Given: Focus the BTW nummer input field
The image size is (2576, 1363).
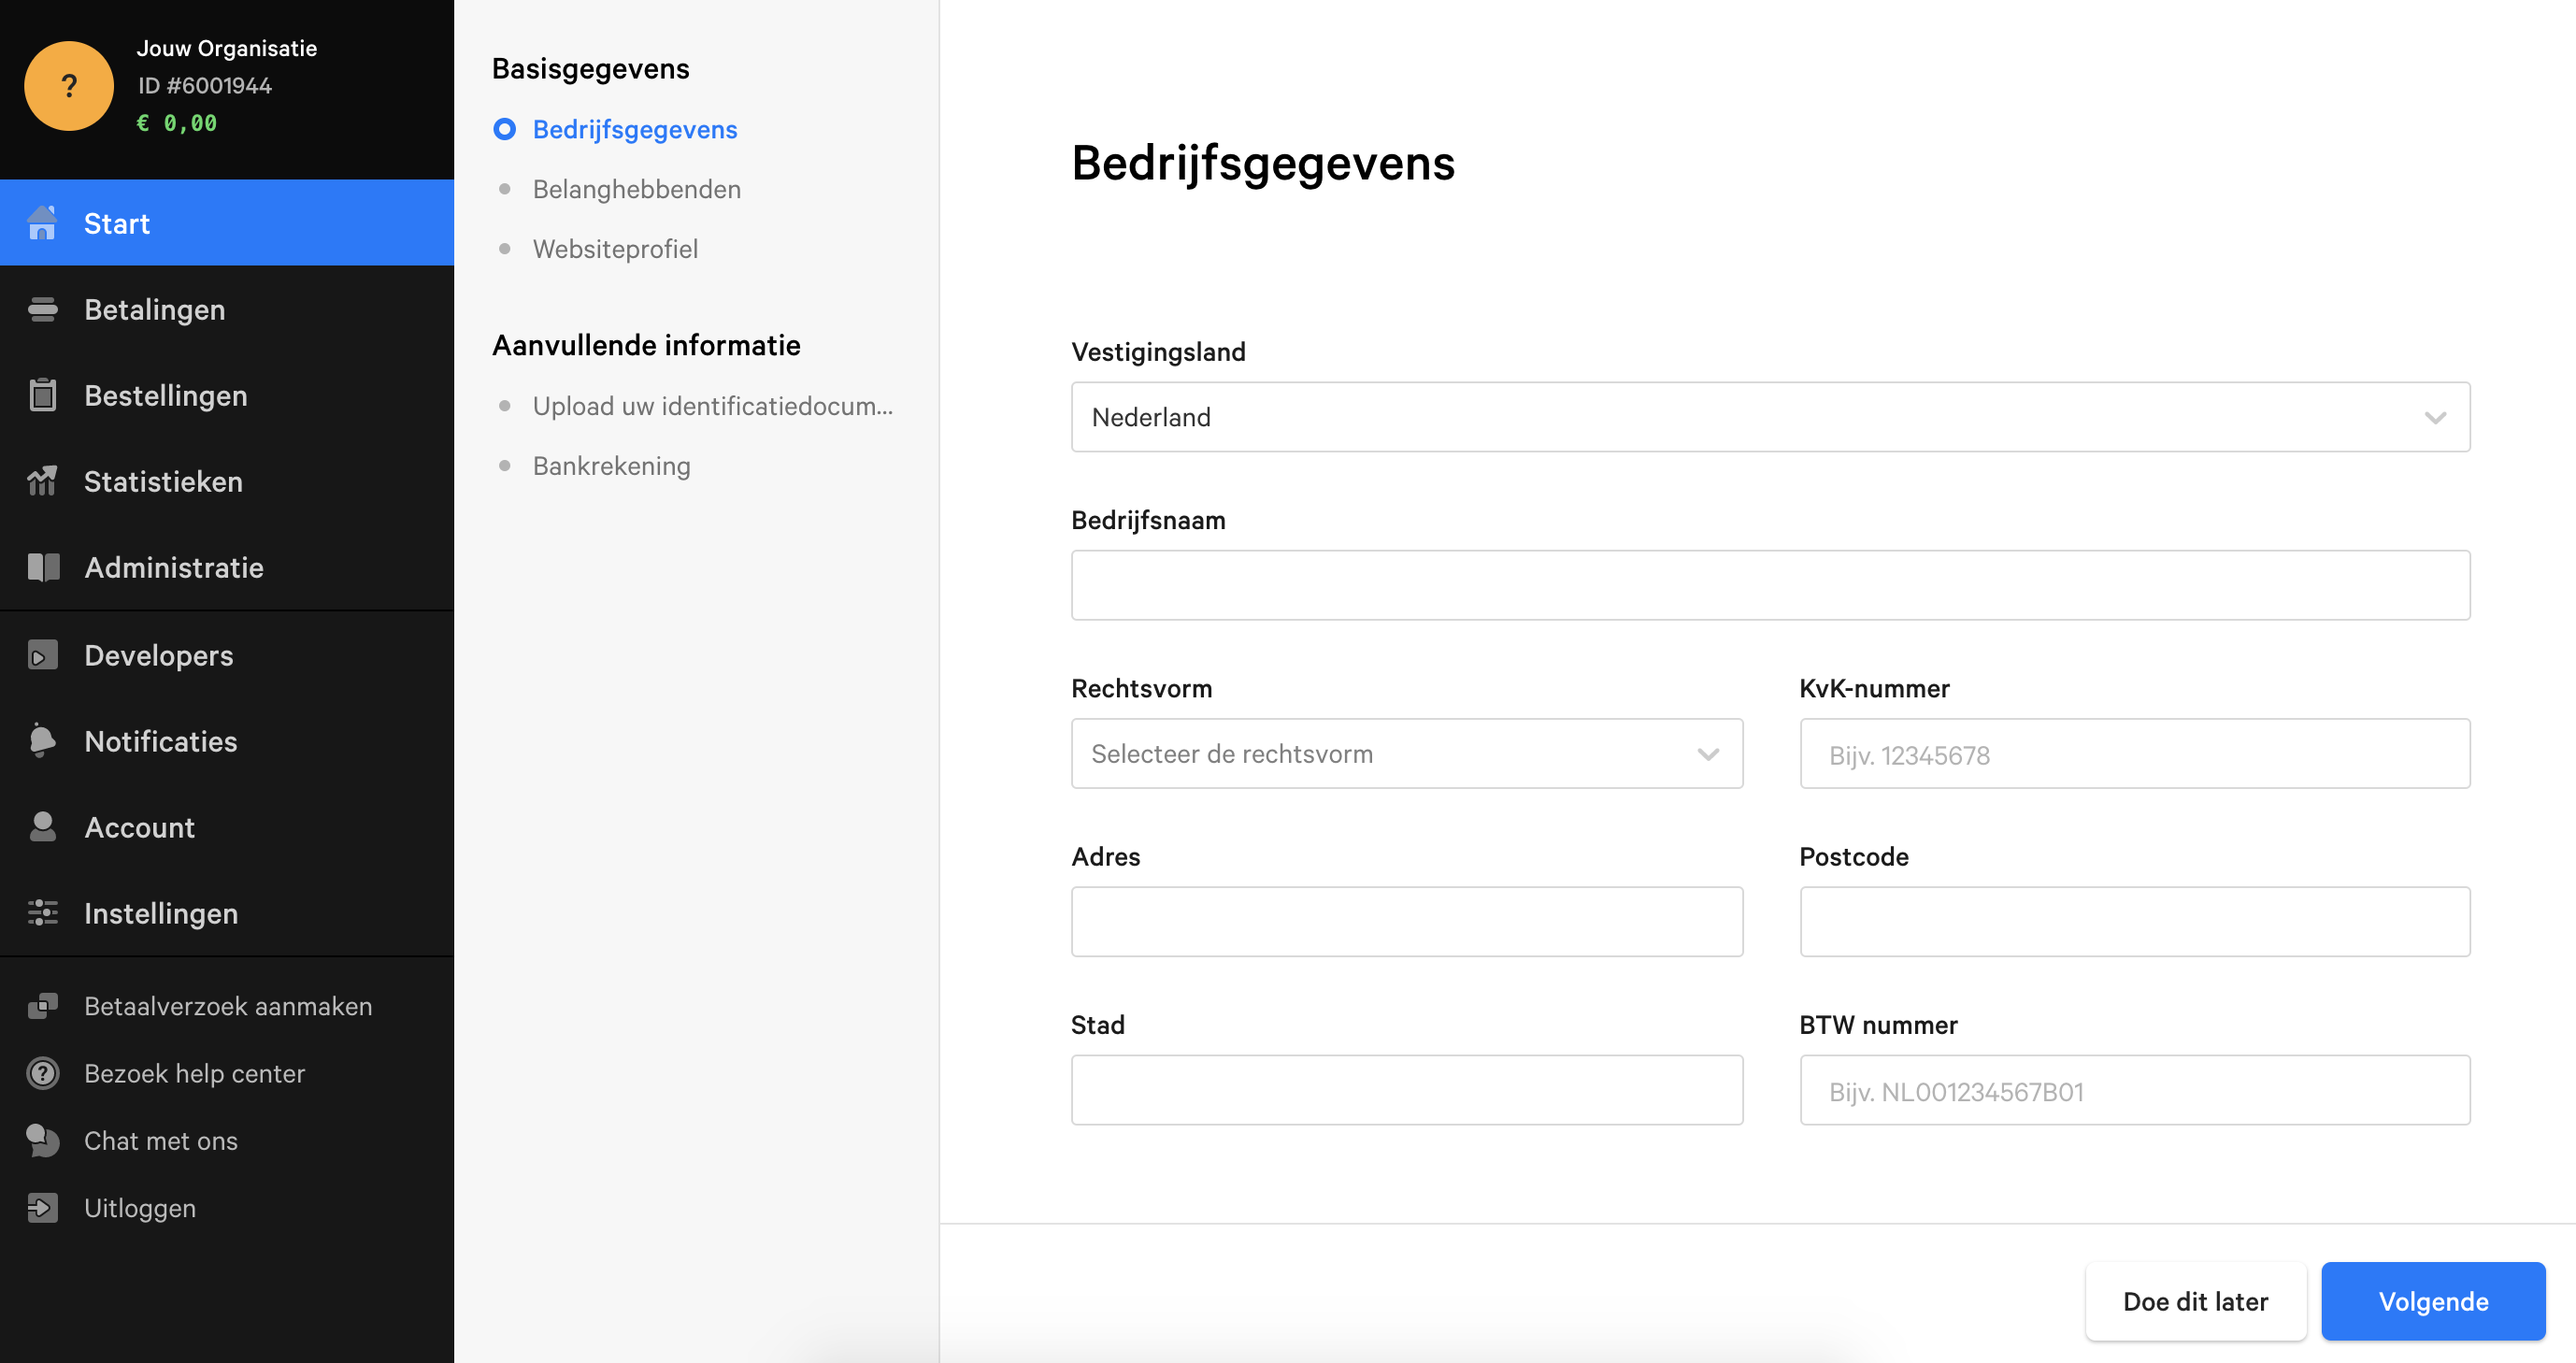Looking at the screenshot, I should click(x=2135, y=1090).
